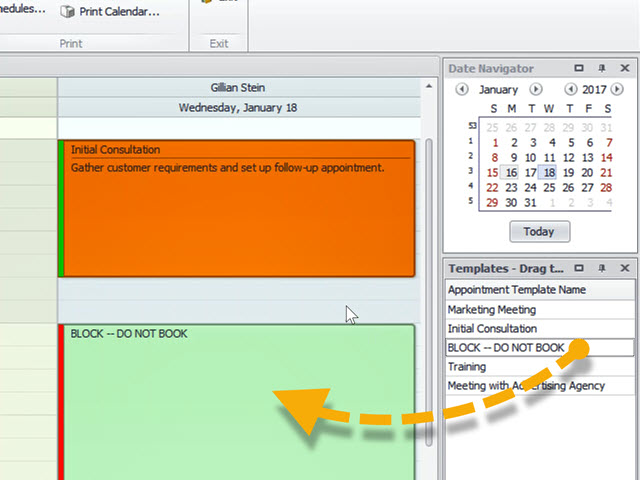Select January 1 in the calendar
Screen dimensions: 640x480
point(495,143)
